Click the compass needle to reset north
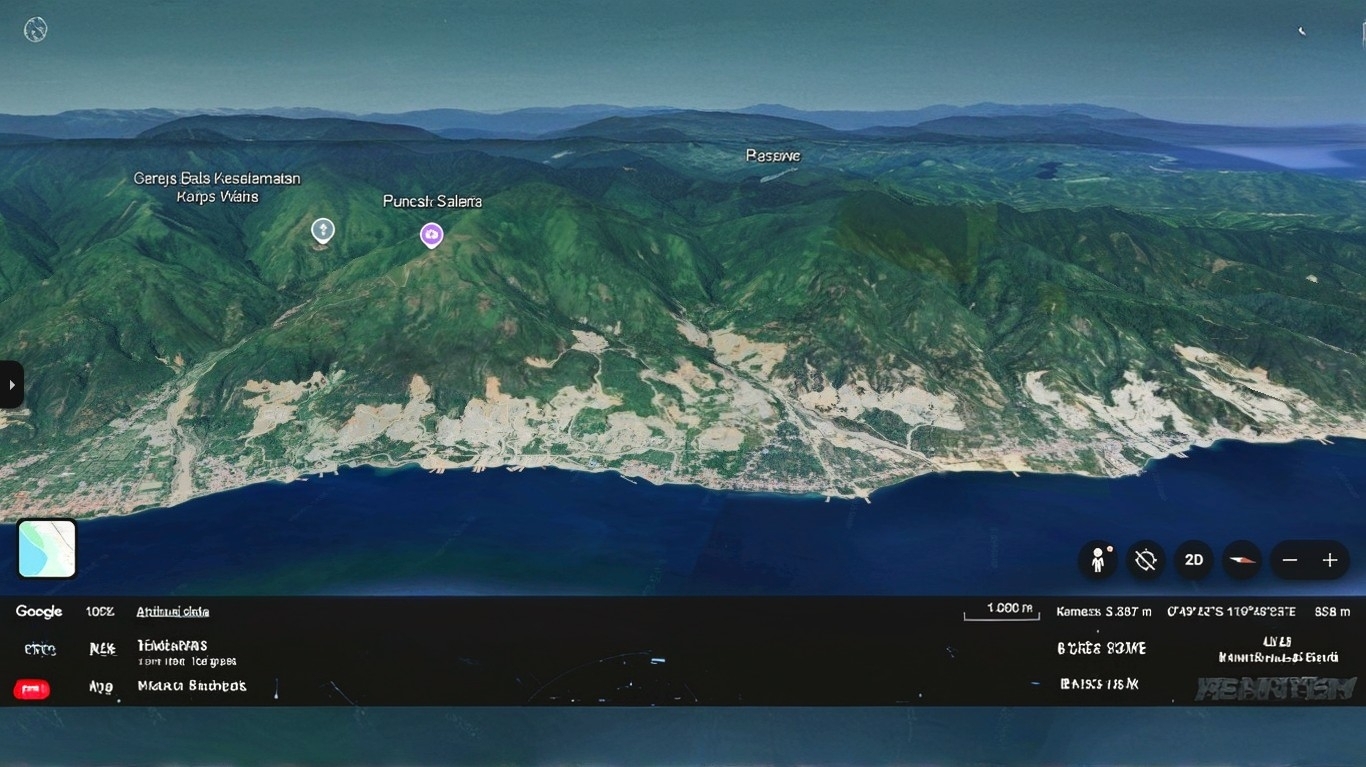 click(1242, 560)
